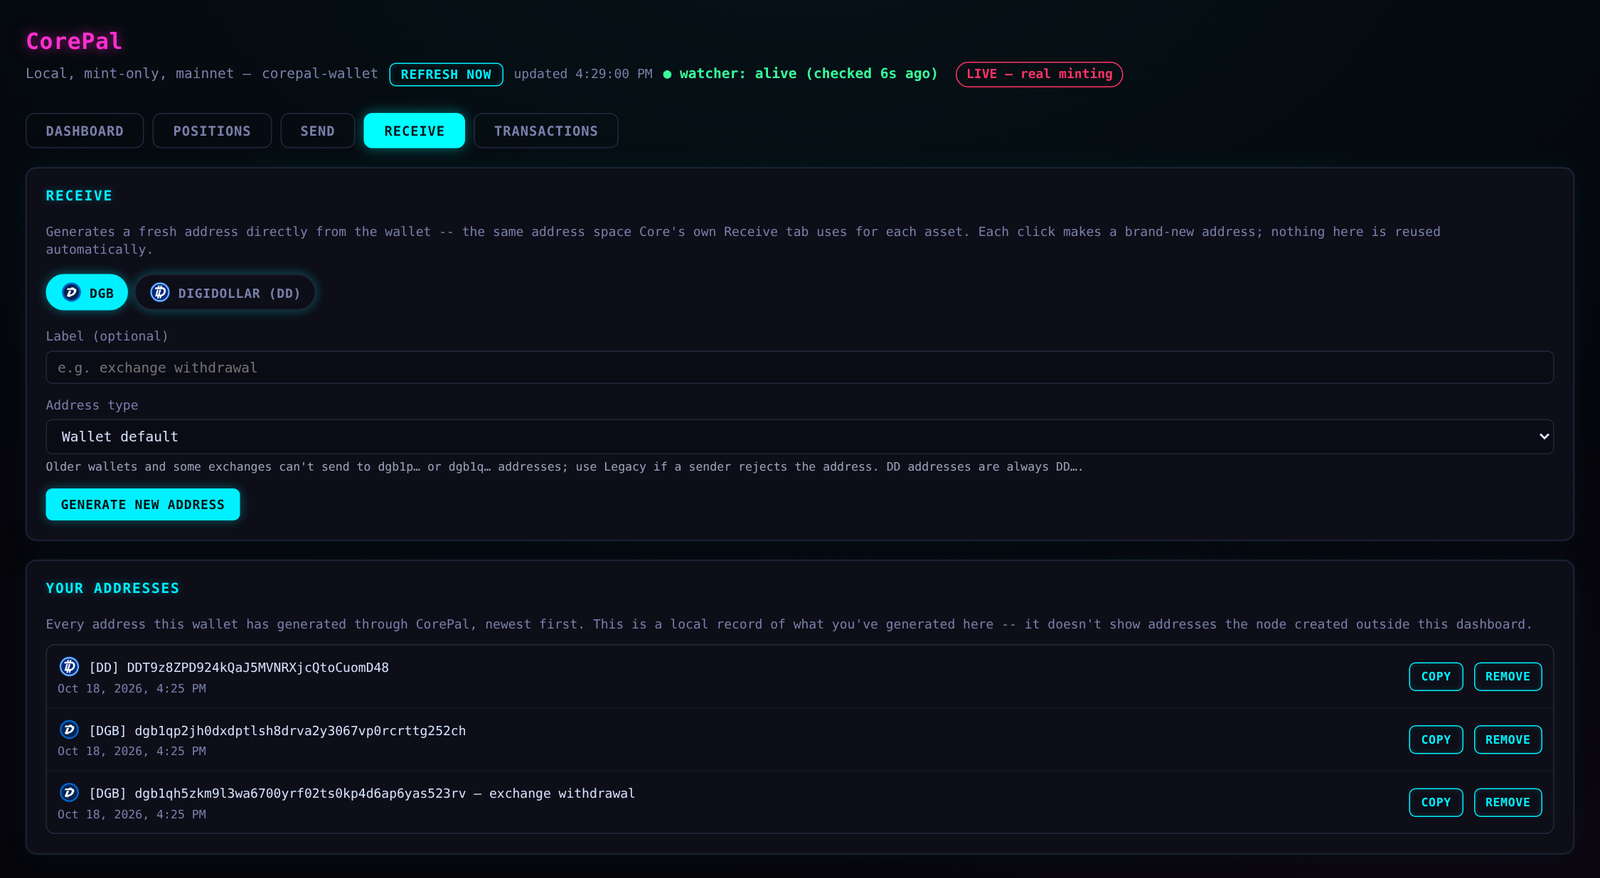This screenshot has height=878, width=1600.
Task: Open the Send tab
Action: 318,131
